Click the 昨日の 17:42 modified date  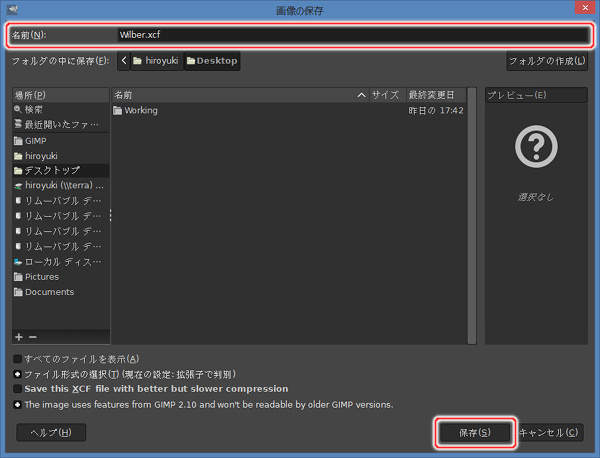pyautogui.click(x=435, y=111)
